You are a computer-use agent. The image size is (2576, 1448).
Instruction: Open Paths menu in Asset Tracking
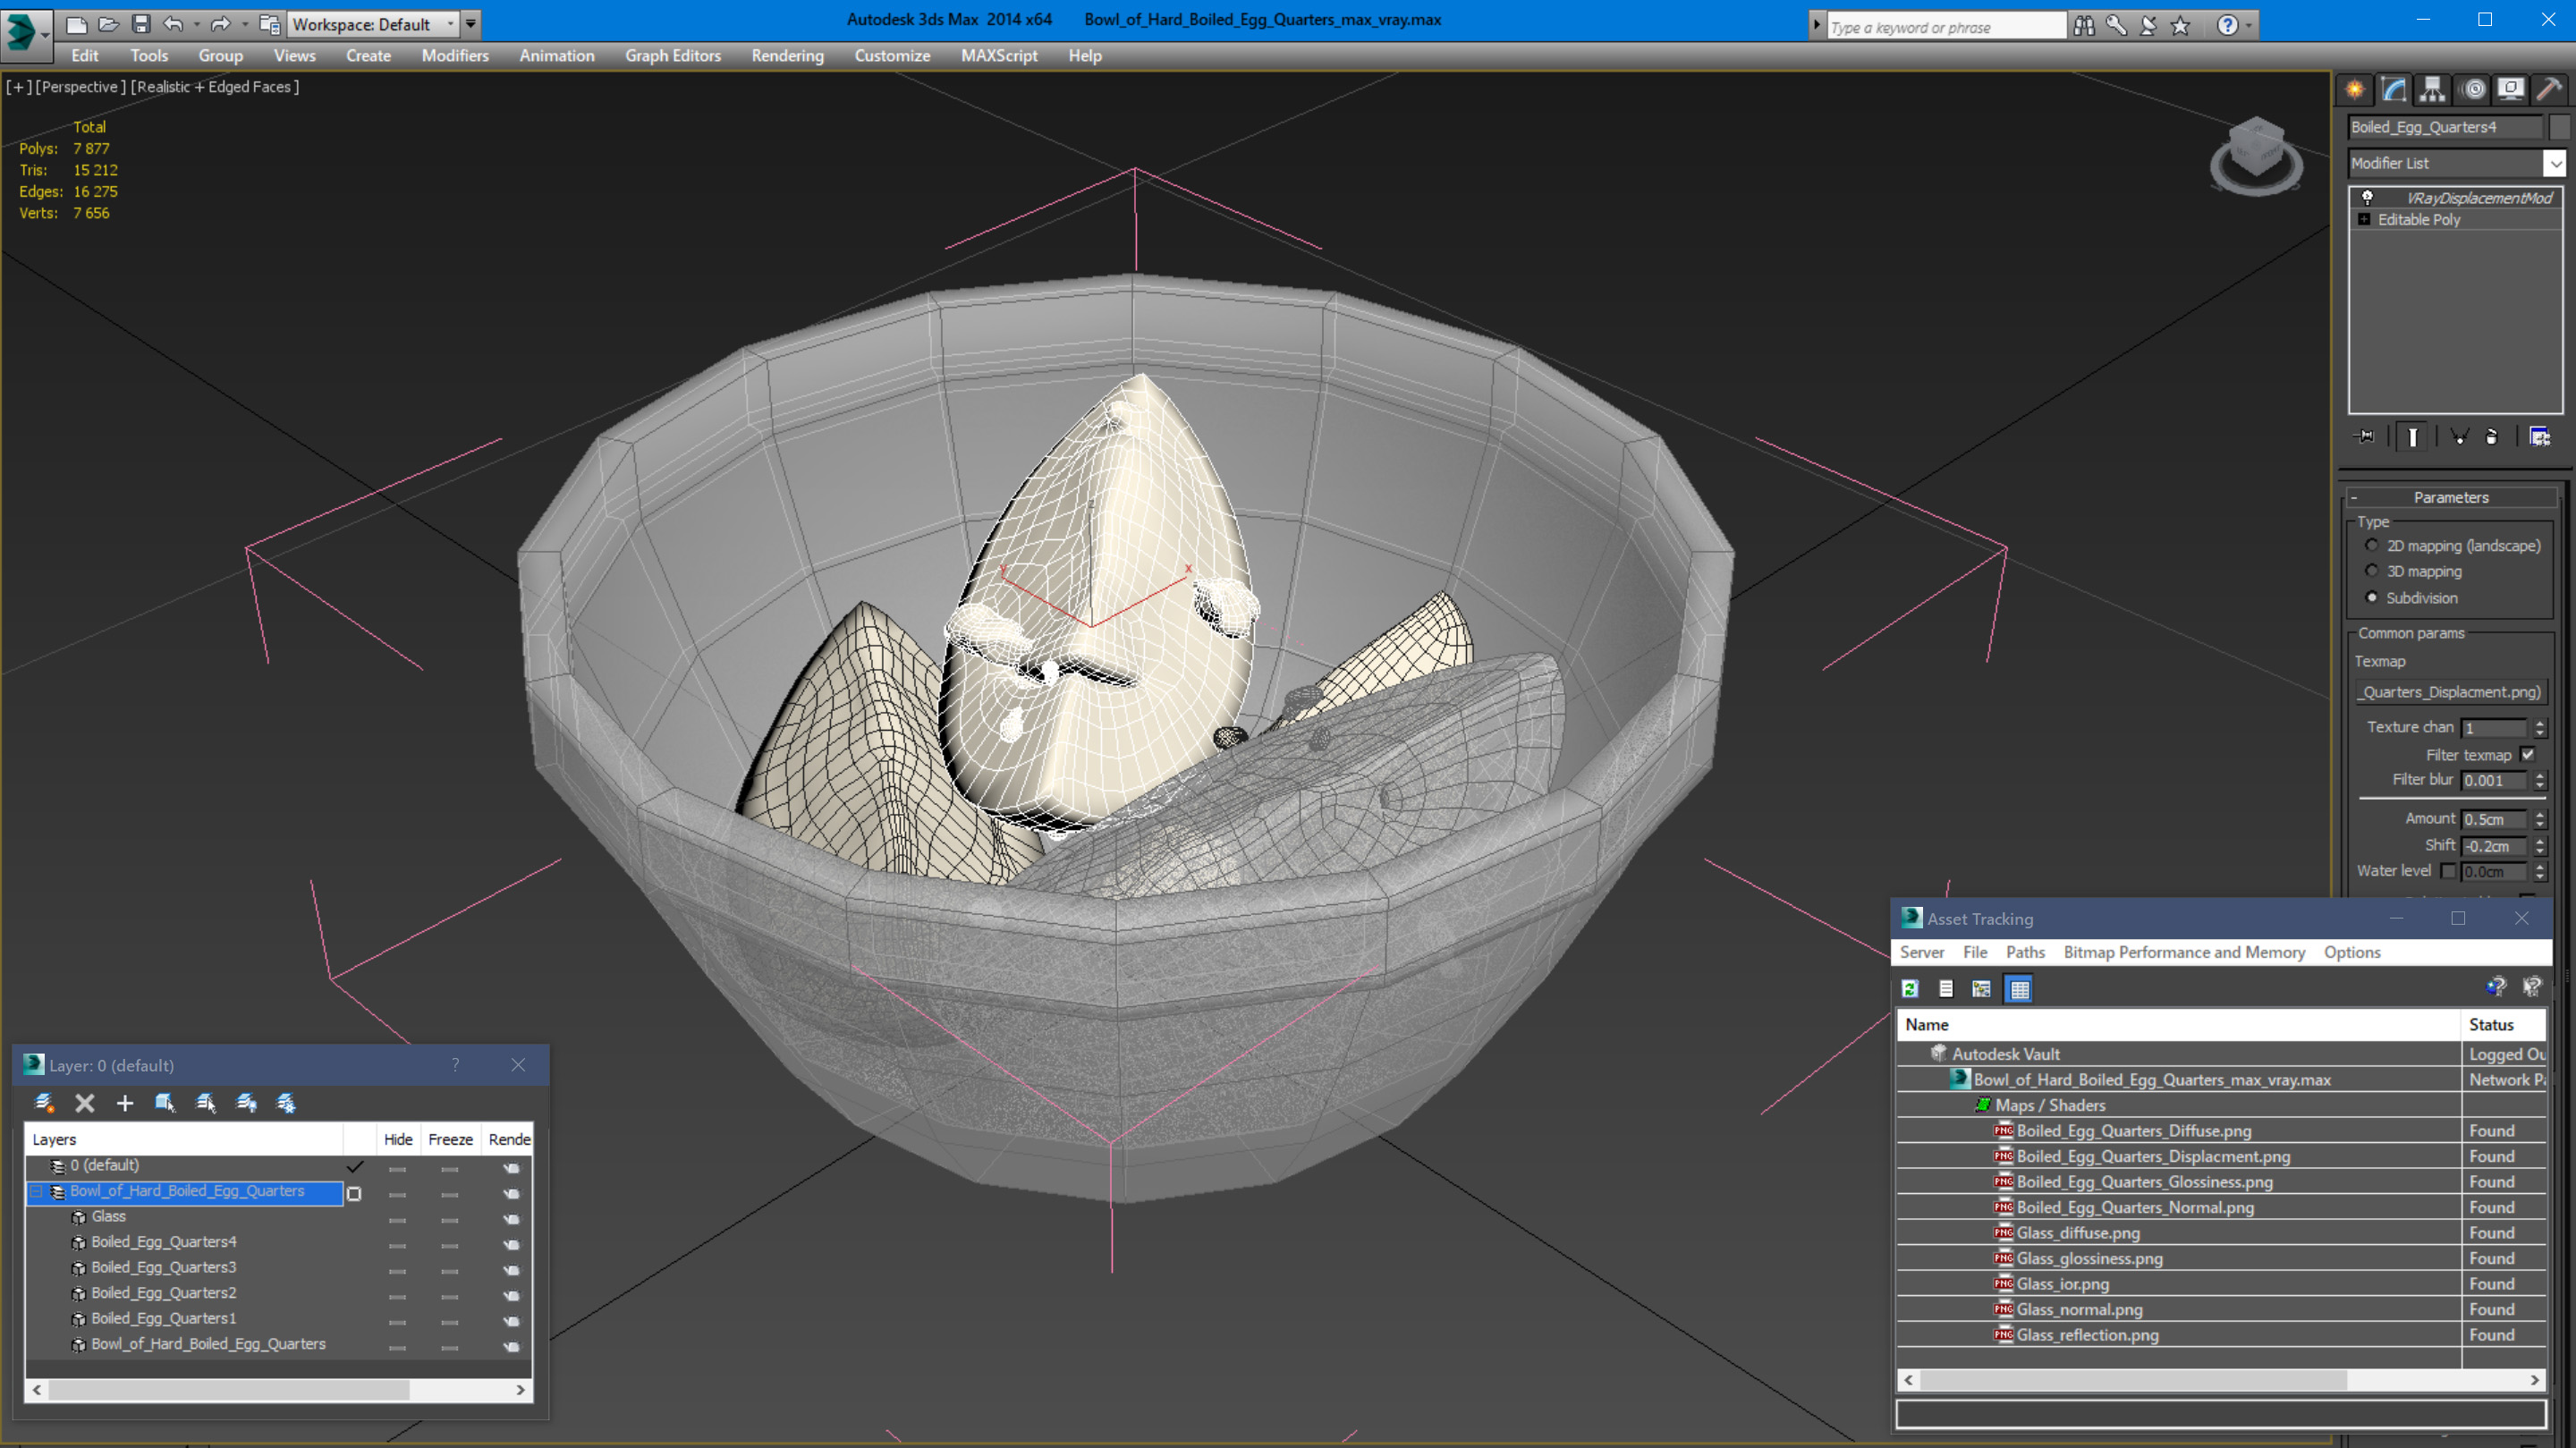tap(2025, 952)
